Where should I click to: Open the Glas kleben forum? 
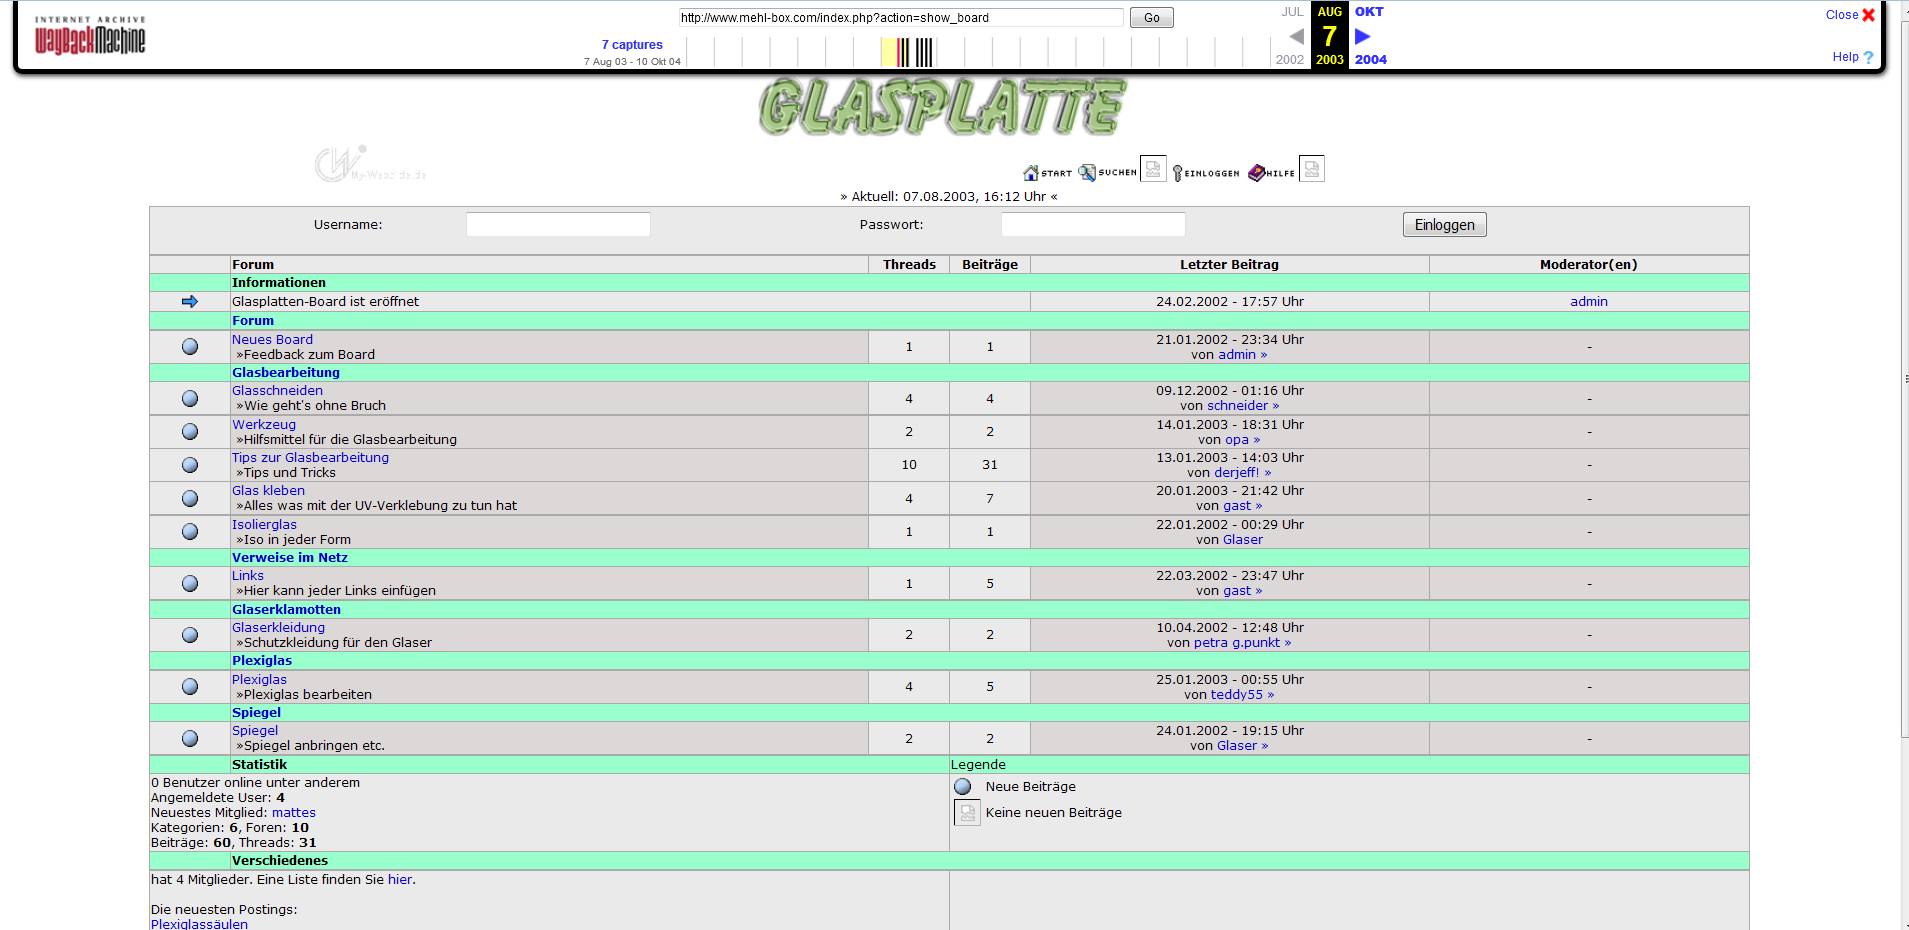click(x=268, y=491)
